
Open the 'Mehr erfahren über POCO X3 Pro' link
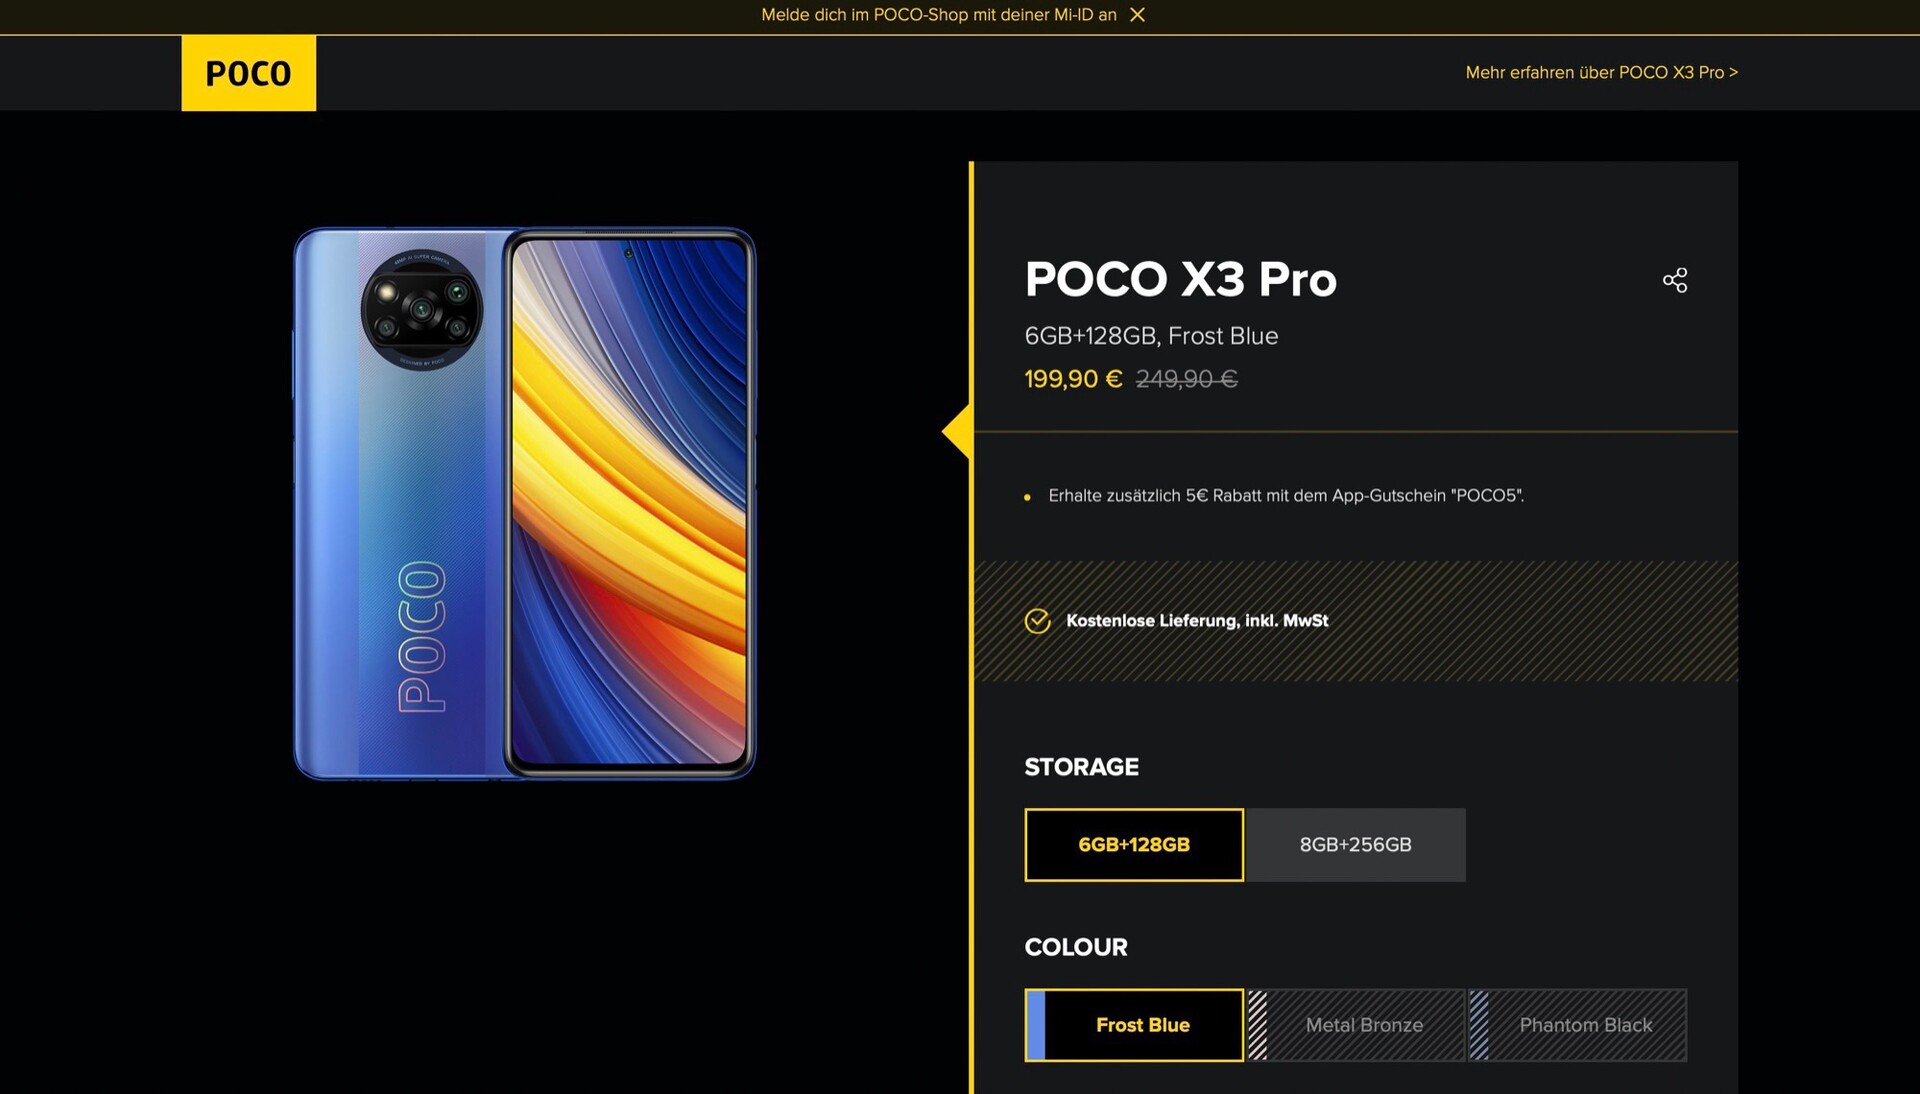[x=1601, y=72]
